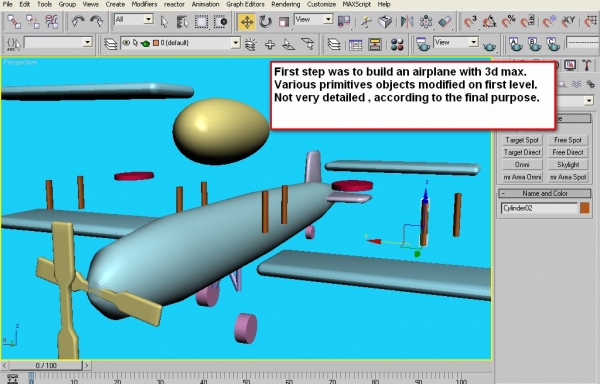Click the Omni light button

coord(522,164)
